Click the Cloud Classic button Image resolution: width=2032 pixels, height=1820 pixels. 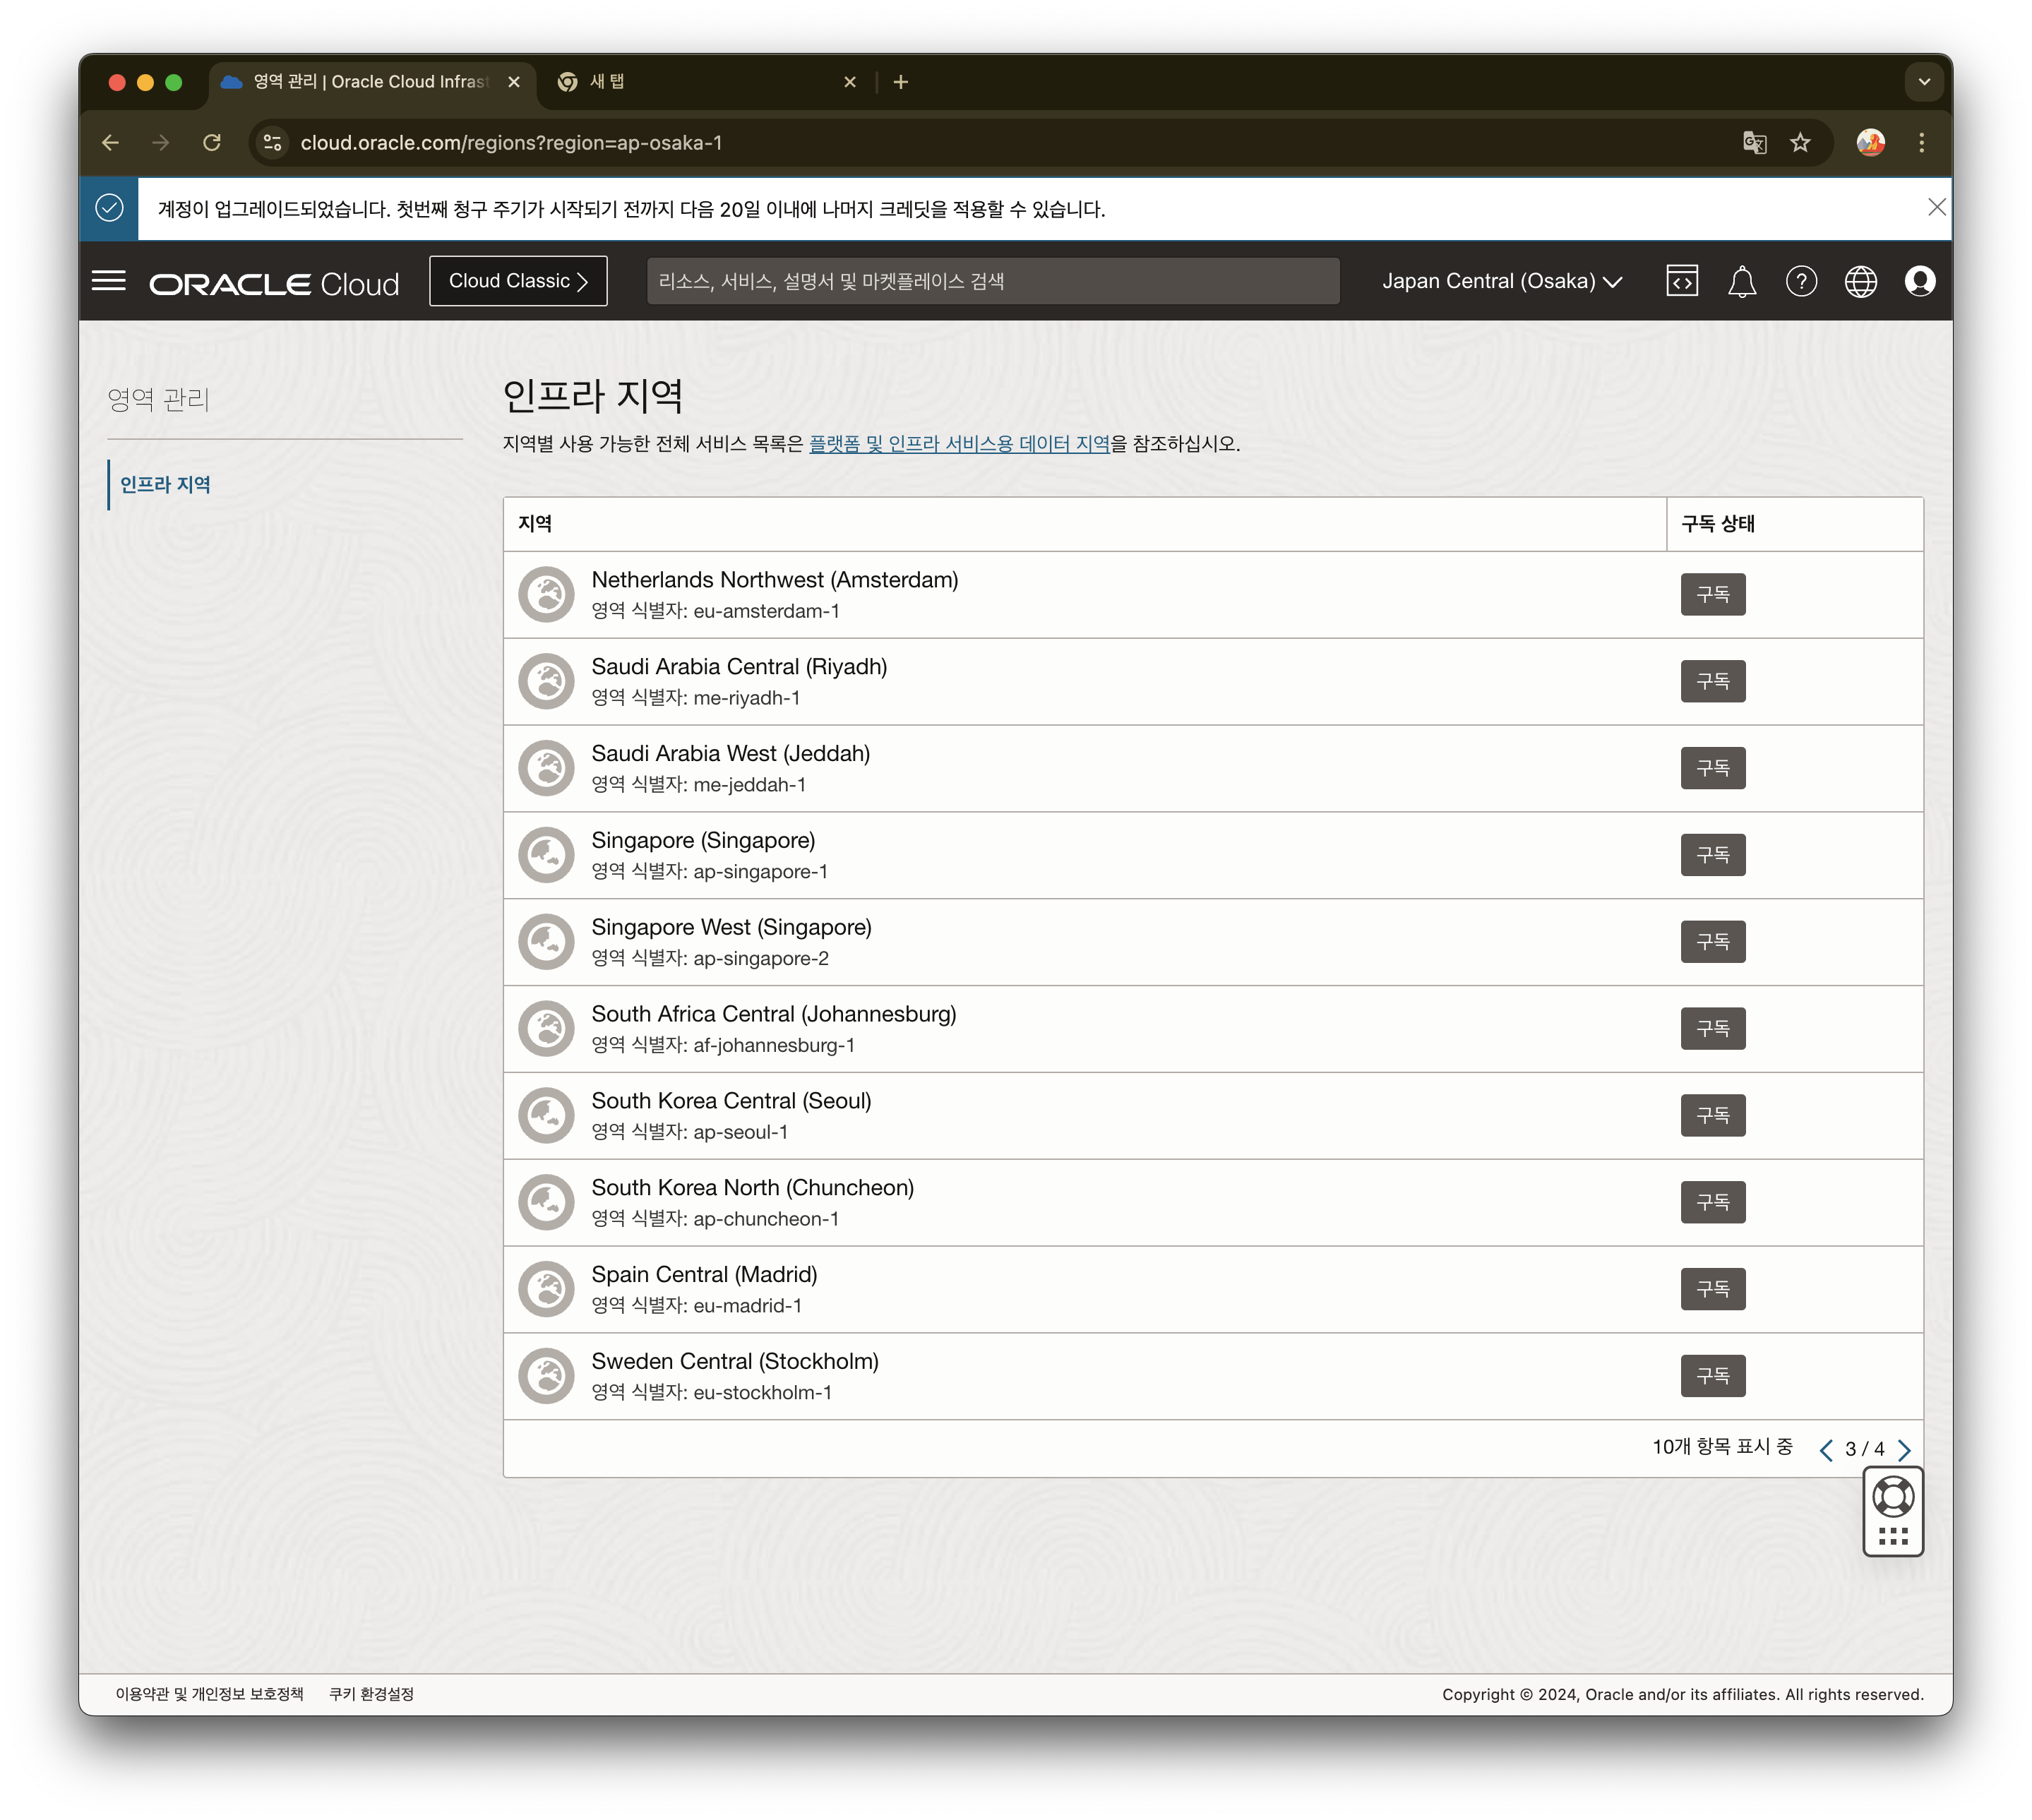pyautogui.click(x=518, y=281)
